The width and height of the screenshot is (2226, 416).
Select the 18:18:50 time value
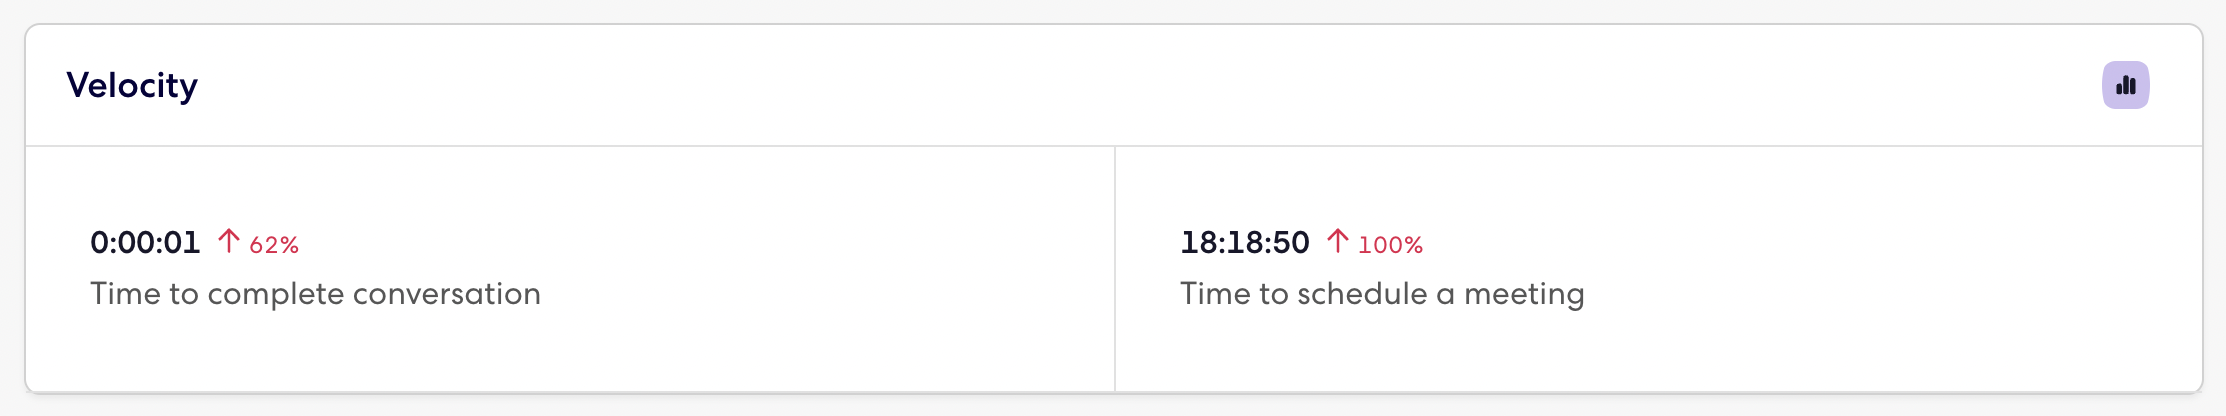1244,243
